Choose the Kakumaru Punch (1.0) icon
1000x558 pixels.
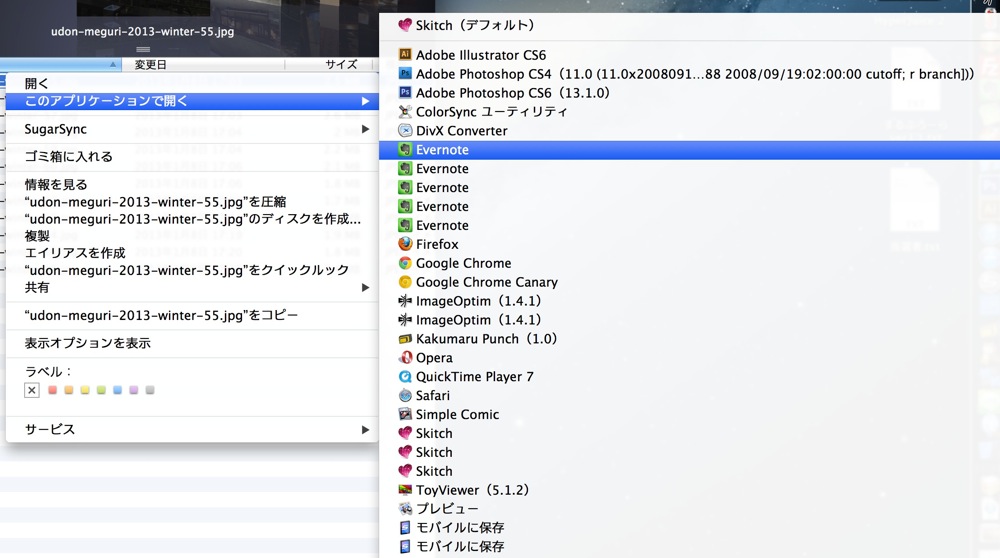405,339
